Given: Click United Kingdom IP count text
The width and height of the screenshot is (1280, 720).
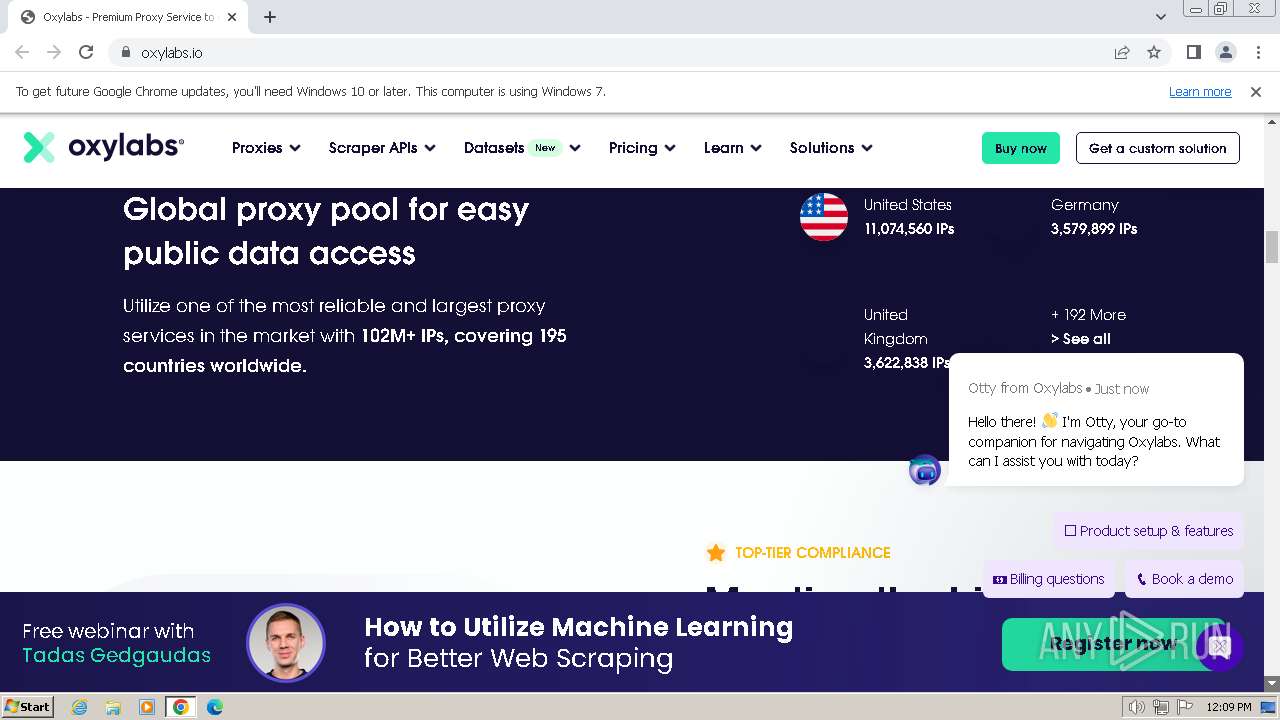Looking at the screenshot, I should pos(907,363).
